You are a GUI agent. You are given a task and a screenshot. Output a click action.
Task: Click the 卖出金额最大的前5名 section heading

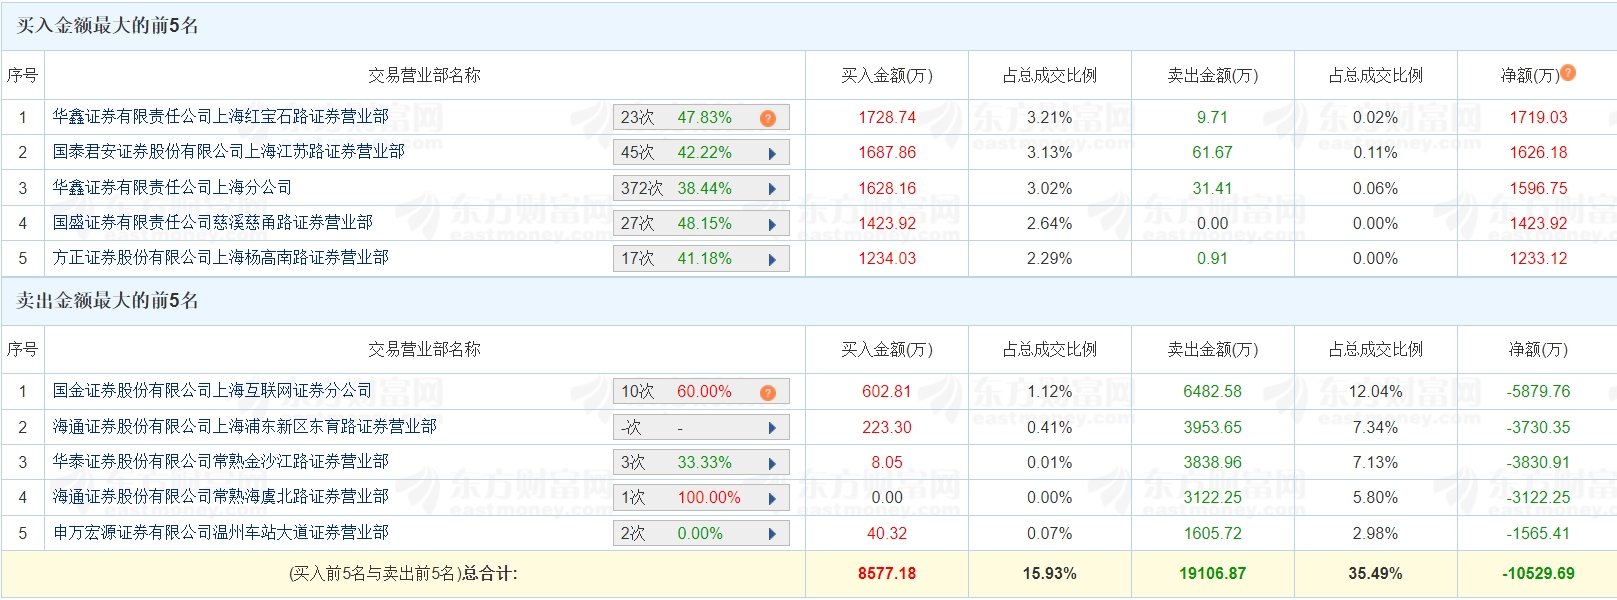[x=107, y=300]
